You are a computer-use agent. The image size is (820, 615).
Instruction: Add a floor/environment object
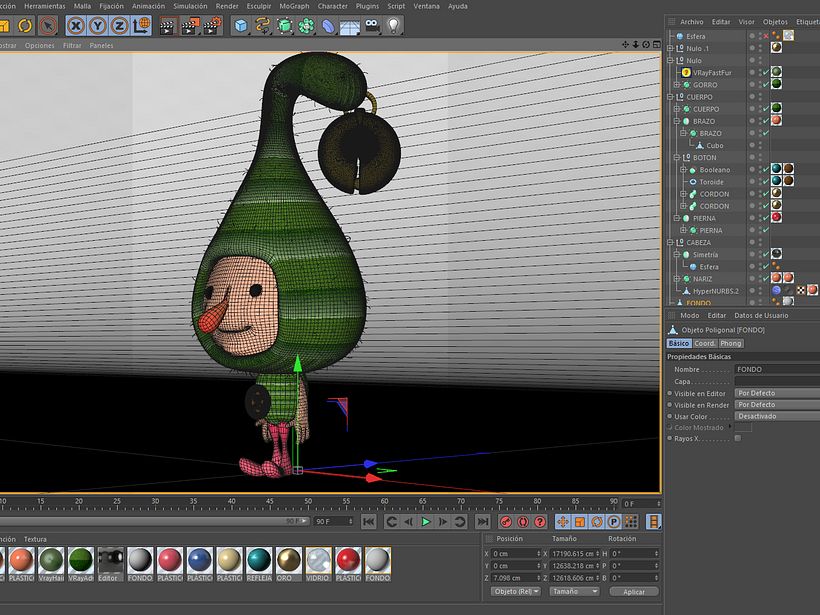(350, 26)
